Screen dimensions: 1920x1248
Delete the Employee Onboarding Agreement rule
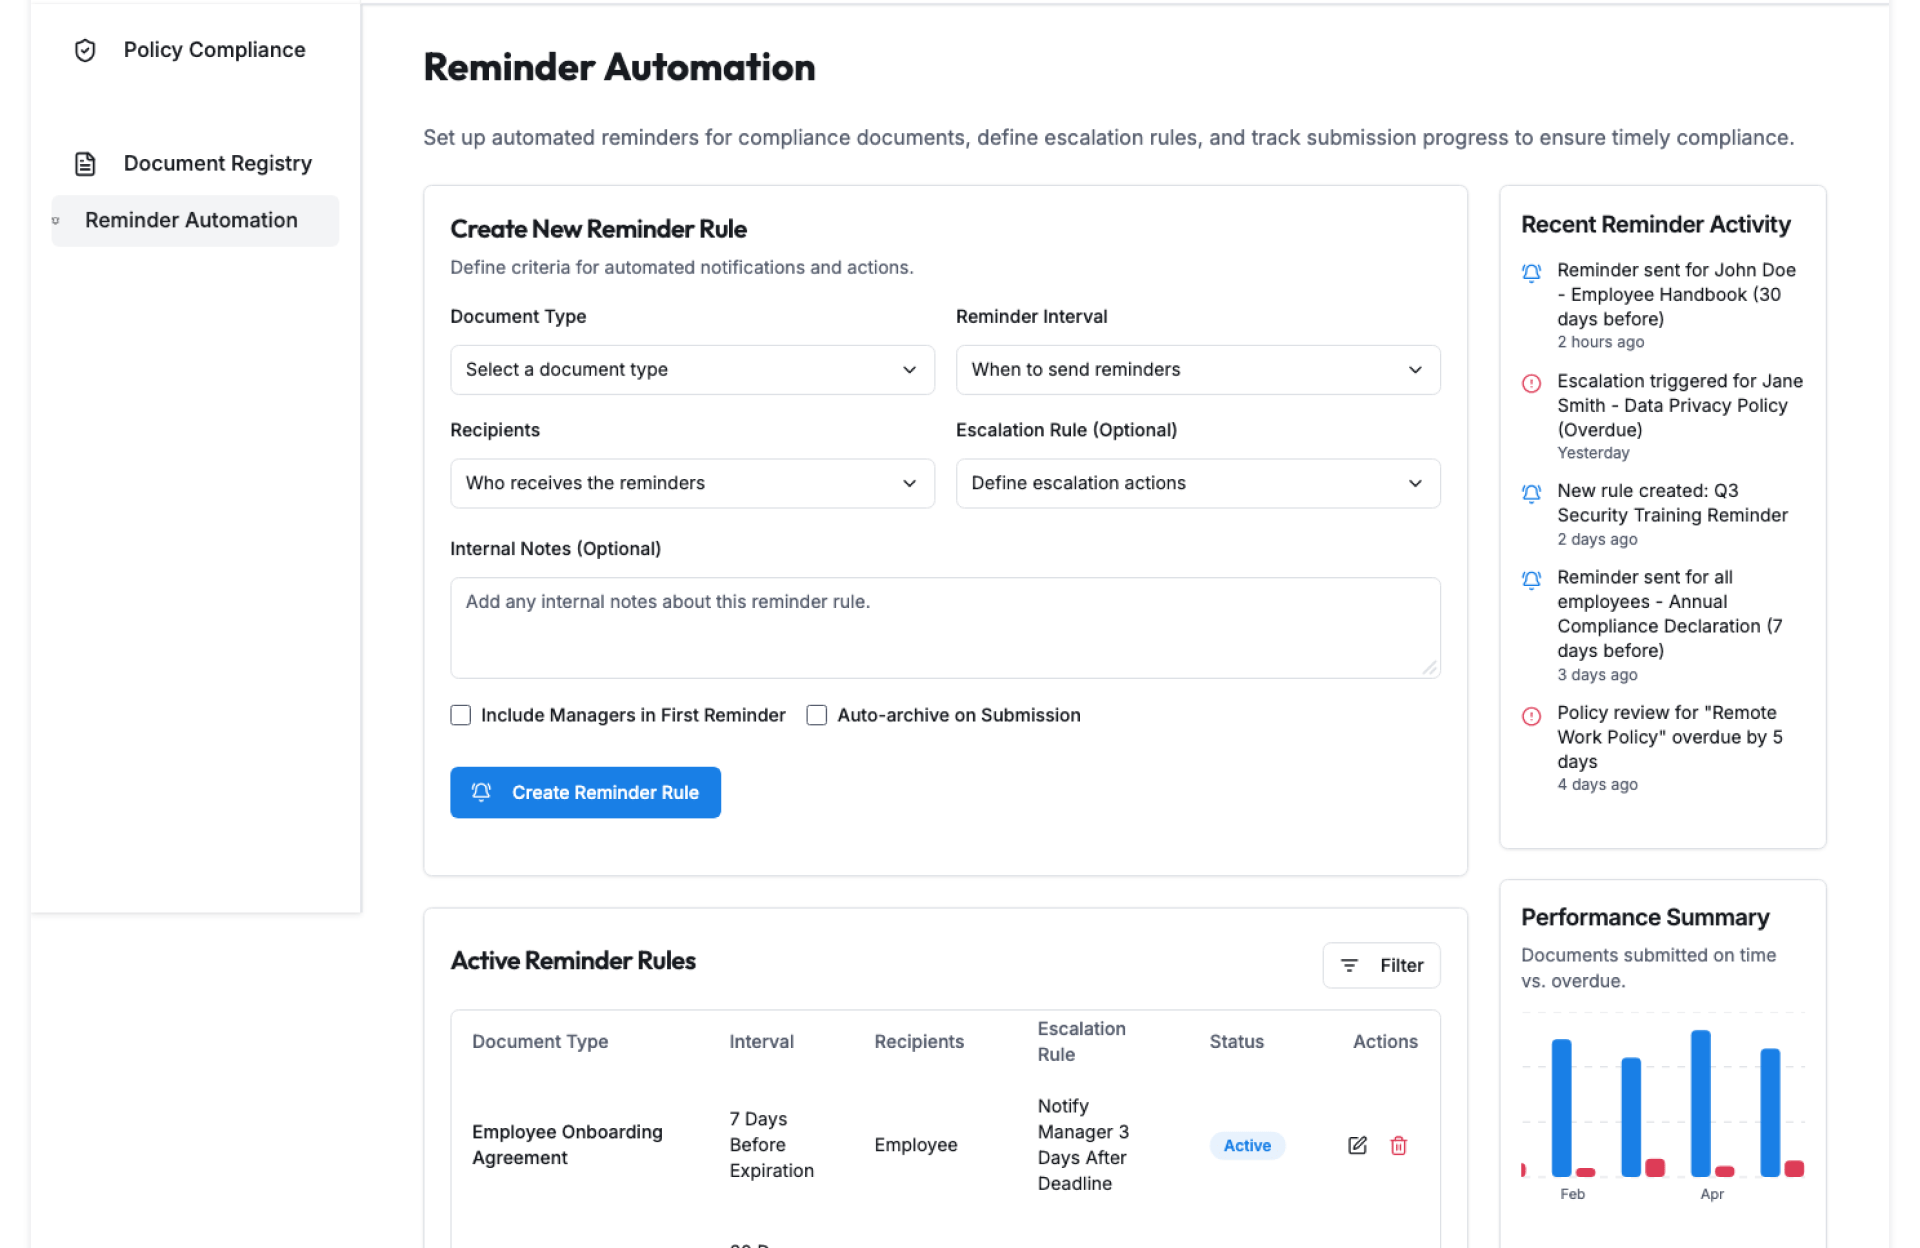[x=1398, y=1145]
